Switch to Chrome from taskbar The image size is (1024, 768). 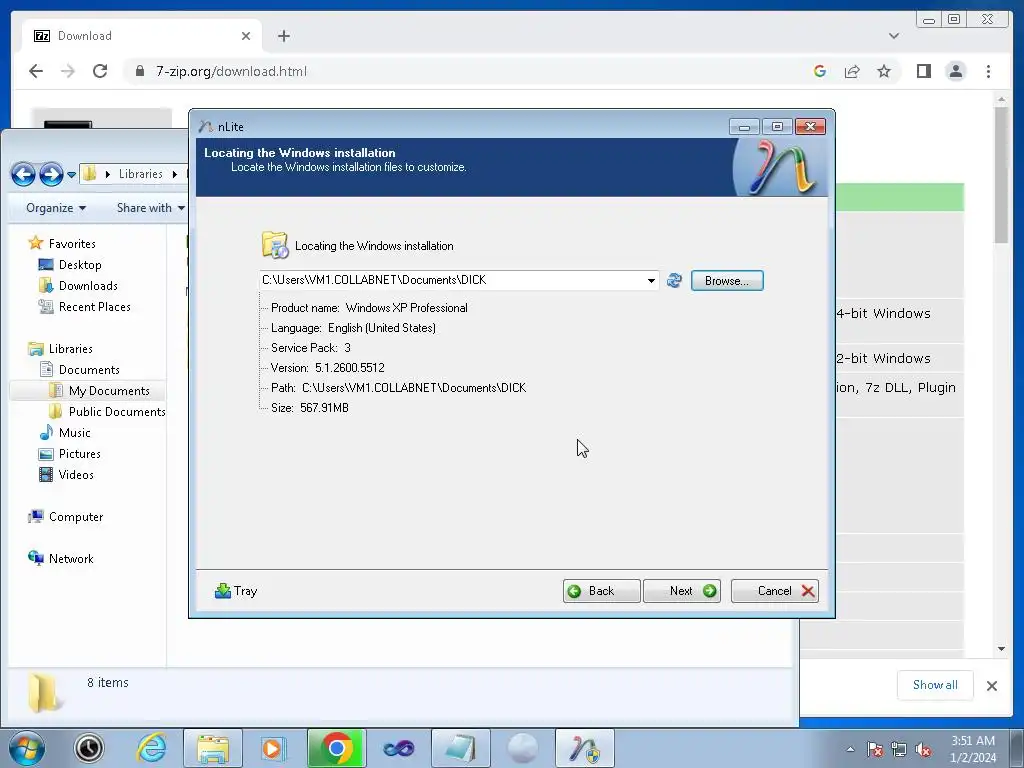(336, 748)
